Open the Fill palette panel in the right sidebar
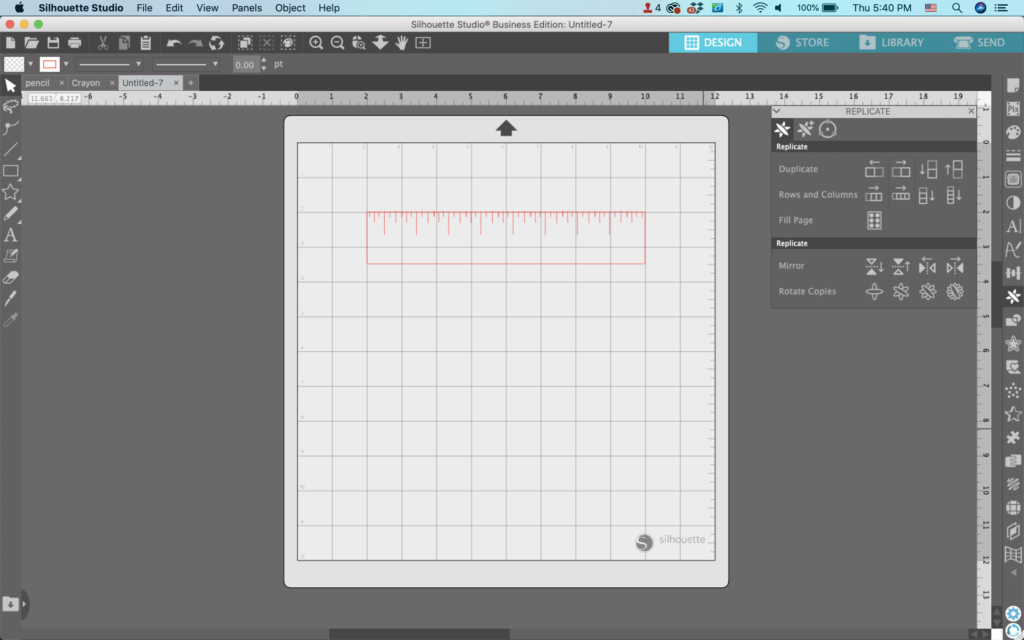The height and width of the screenshot is (640, 1024). [x=1013, y=132]
